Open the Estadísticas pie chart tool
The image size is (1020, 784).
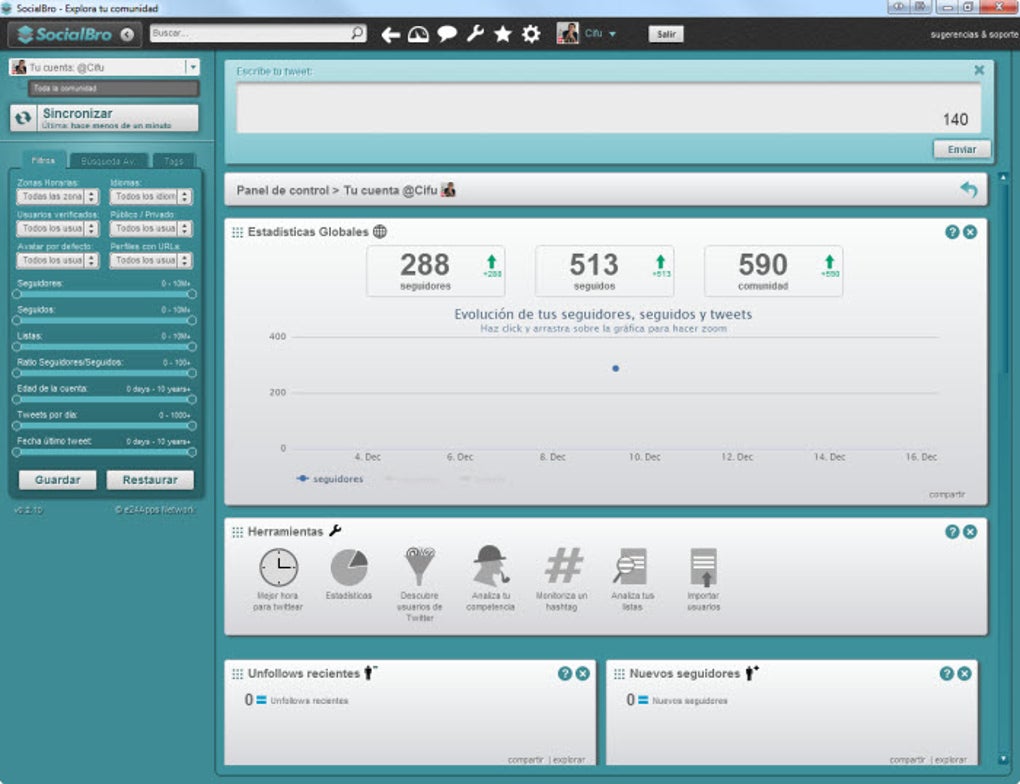[x=349, y=574]
